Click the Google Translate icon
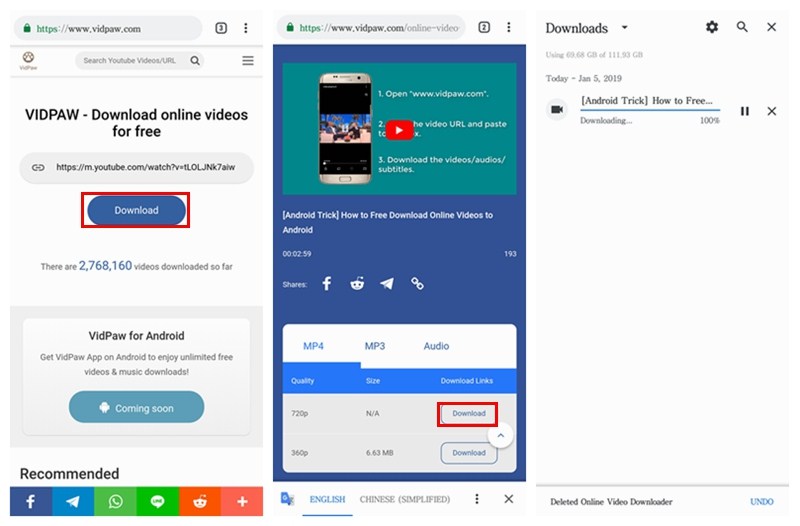 (x=287, y=499)
